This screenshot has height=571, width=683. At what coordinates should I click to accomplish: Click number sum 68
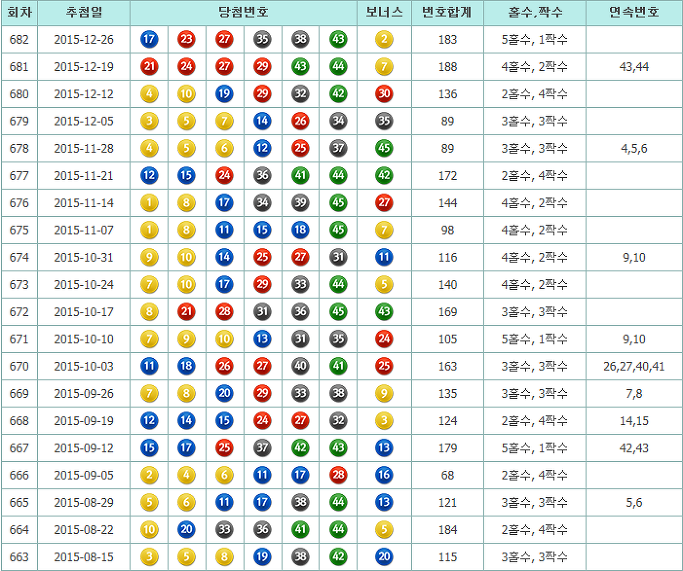(447, 475)
